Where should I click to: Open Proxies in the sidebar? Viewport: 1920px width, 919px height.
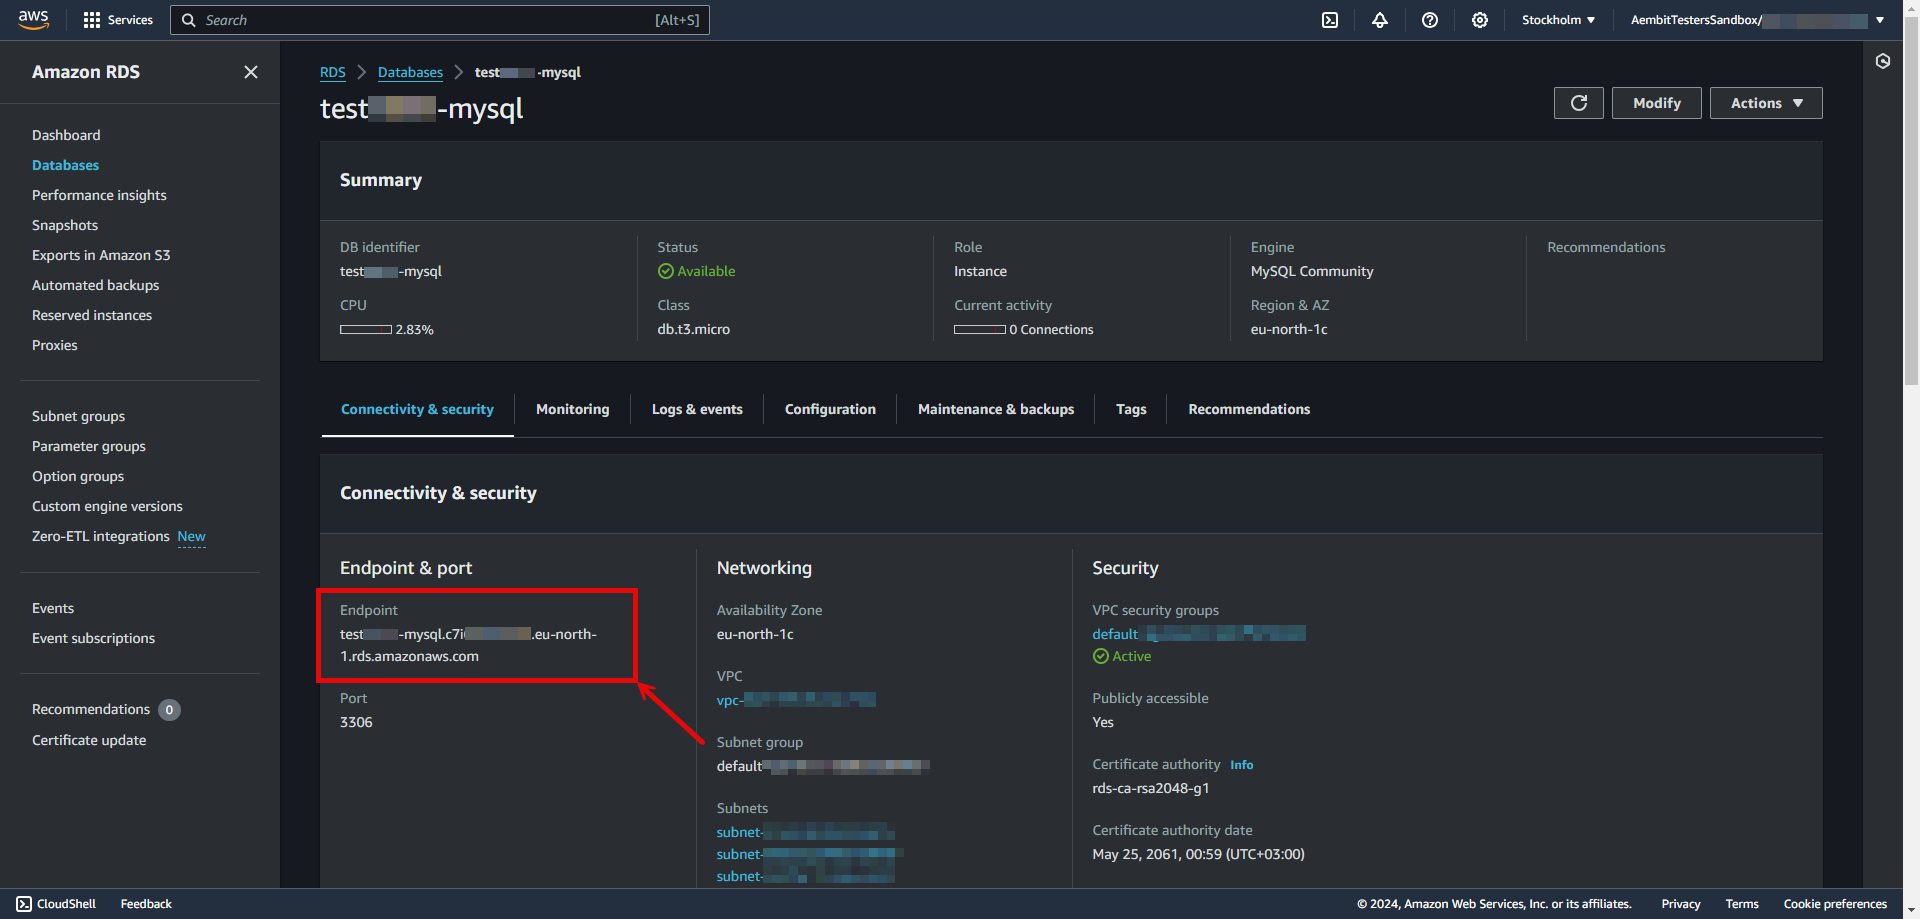(x=55, y=345)
